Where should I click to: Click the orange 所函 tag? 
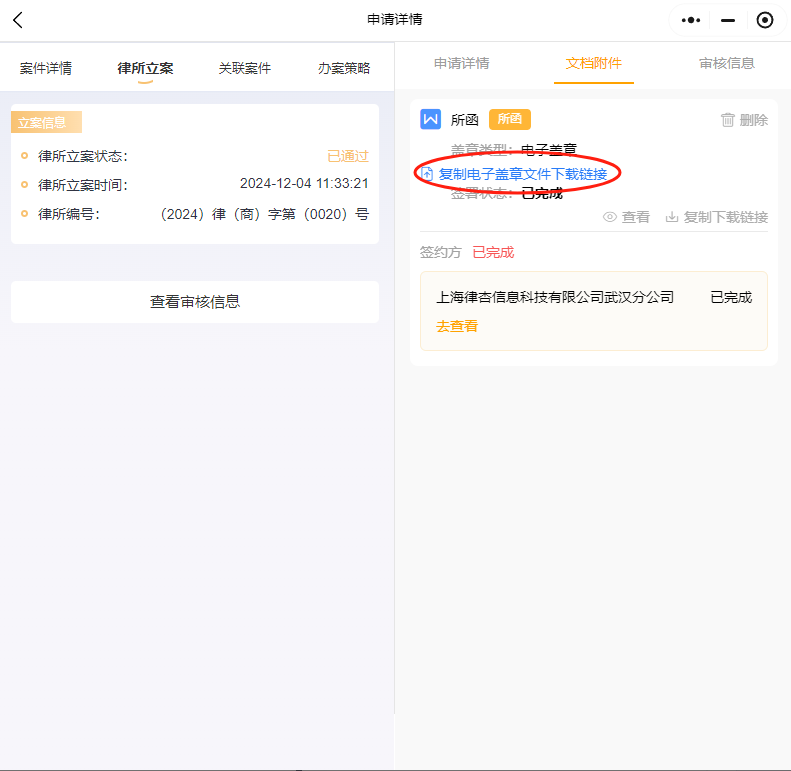510,119
